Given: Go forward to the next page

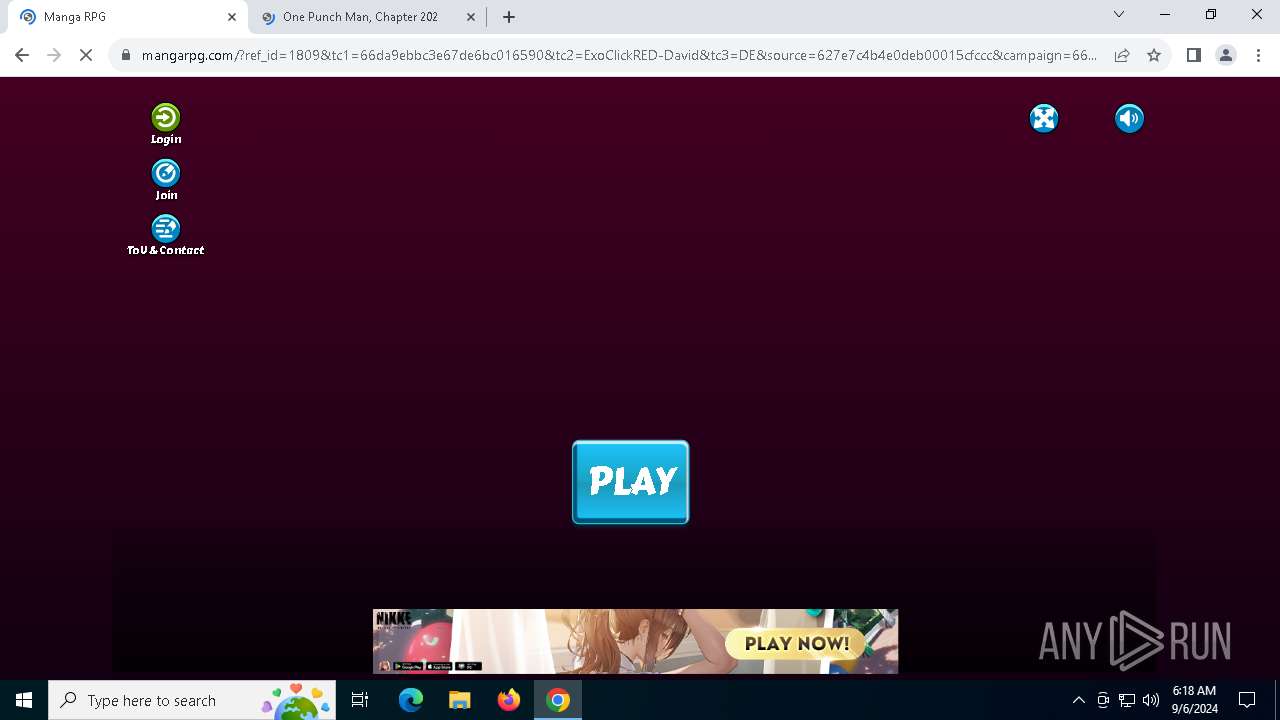Looking at the screenshot, I should tap(54, 55).
